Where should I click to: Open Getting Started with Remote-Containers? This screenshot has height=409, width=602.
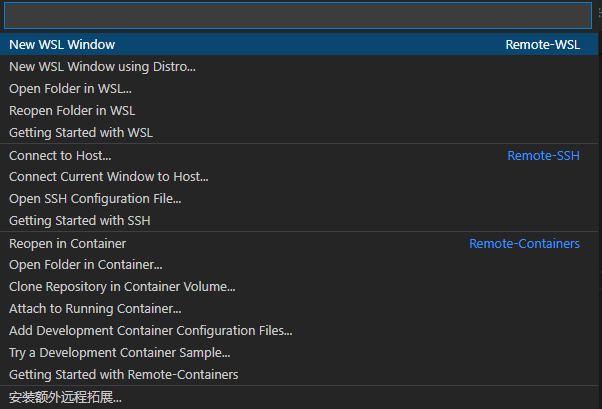[x=123, y=375]
